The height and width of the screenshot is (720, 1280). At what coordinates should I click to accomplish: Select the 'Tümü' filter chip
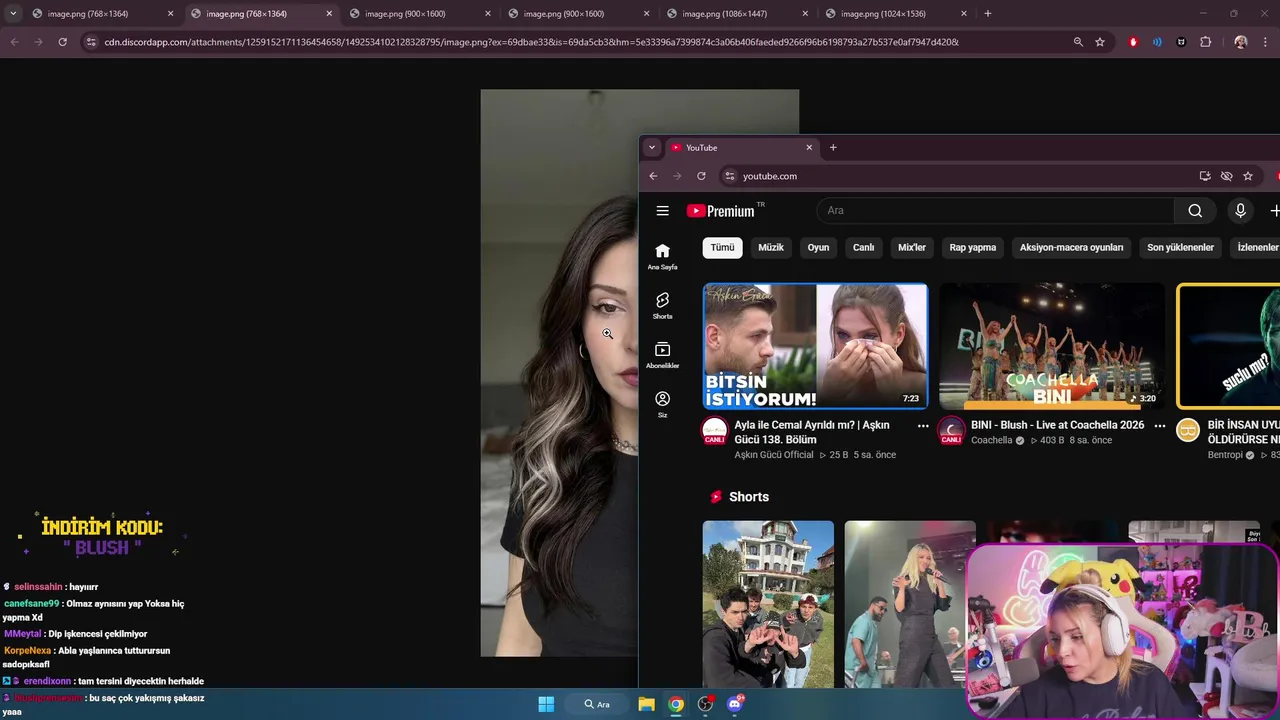(722, 247)
